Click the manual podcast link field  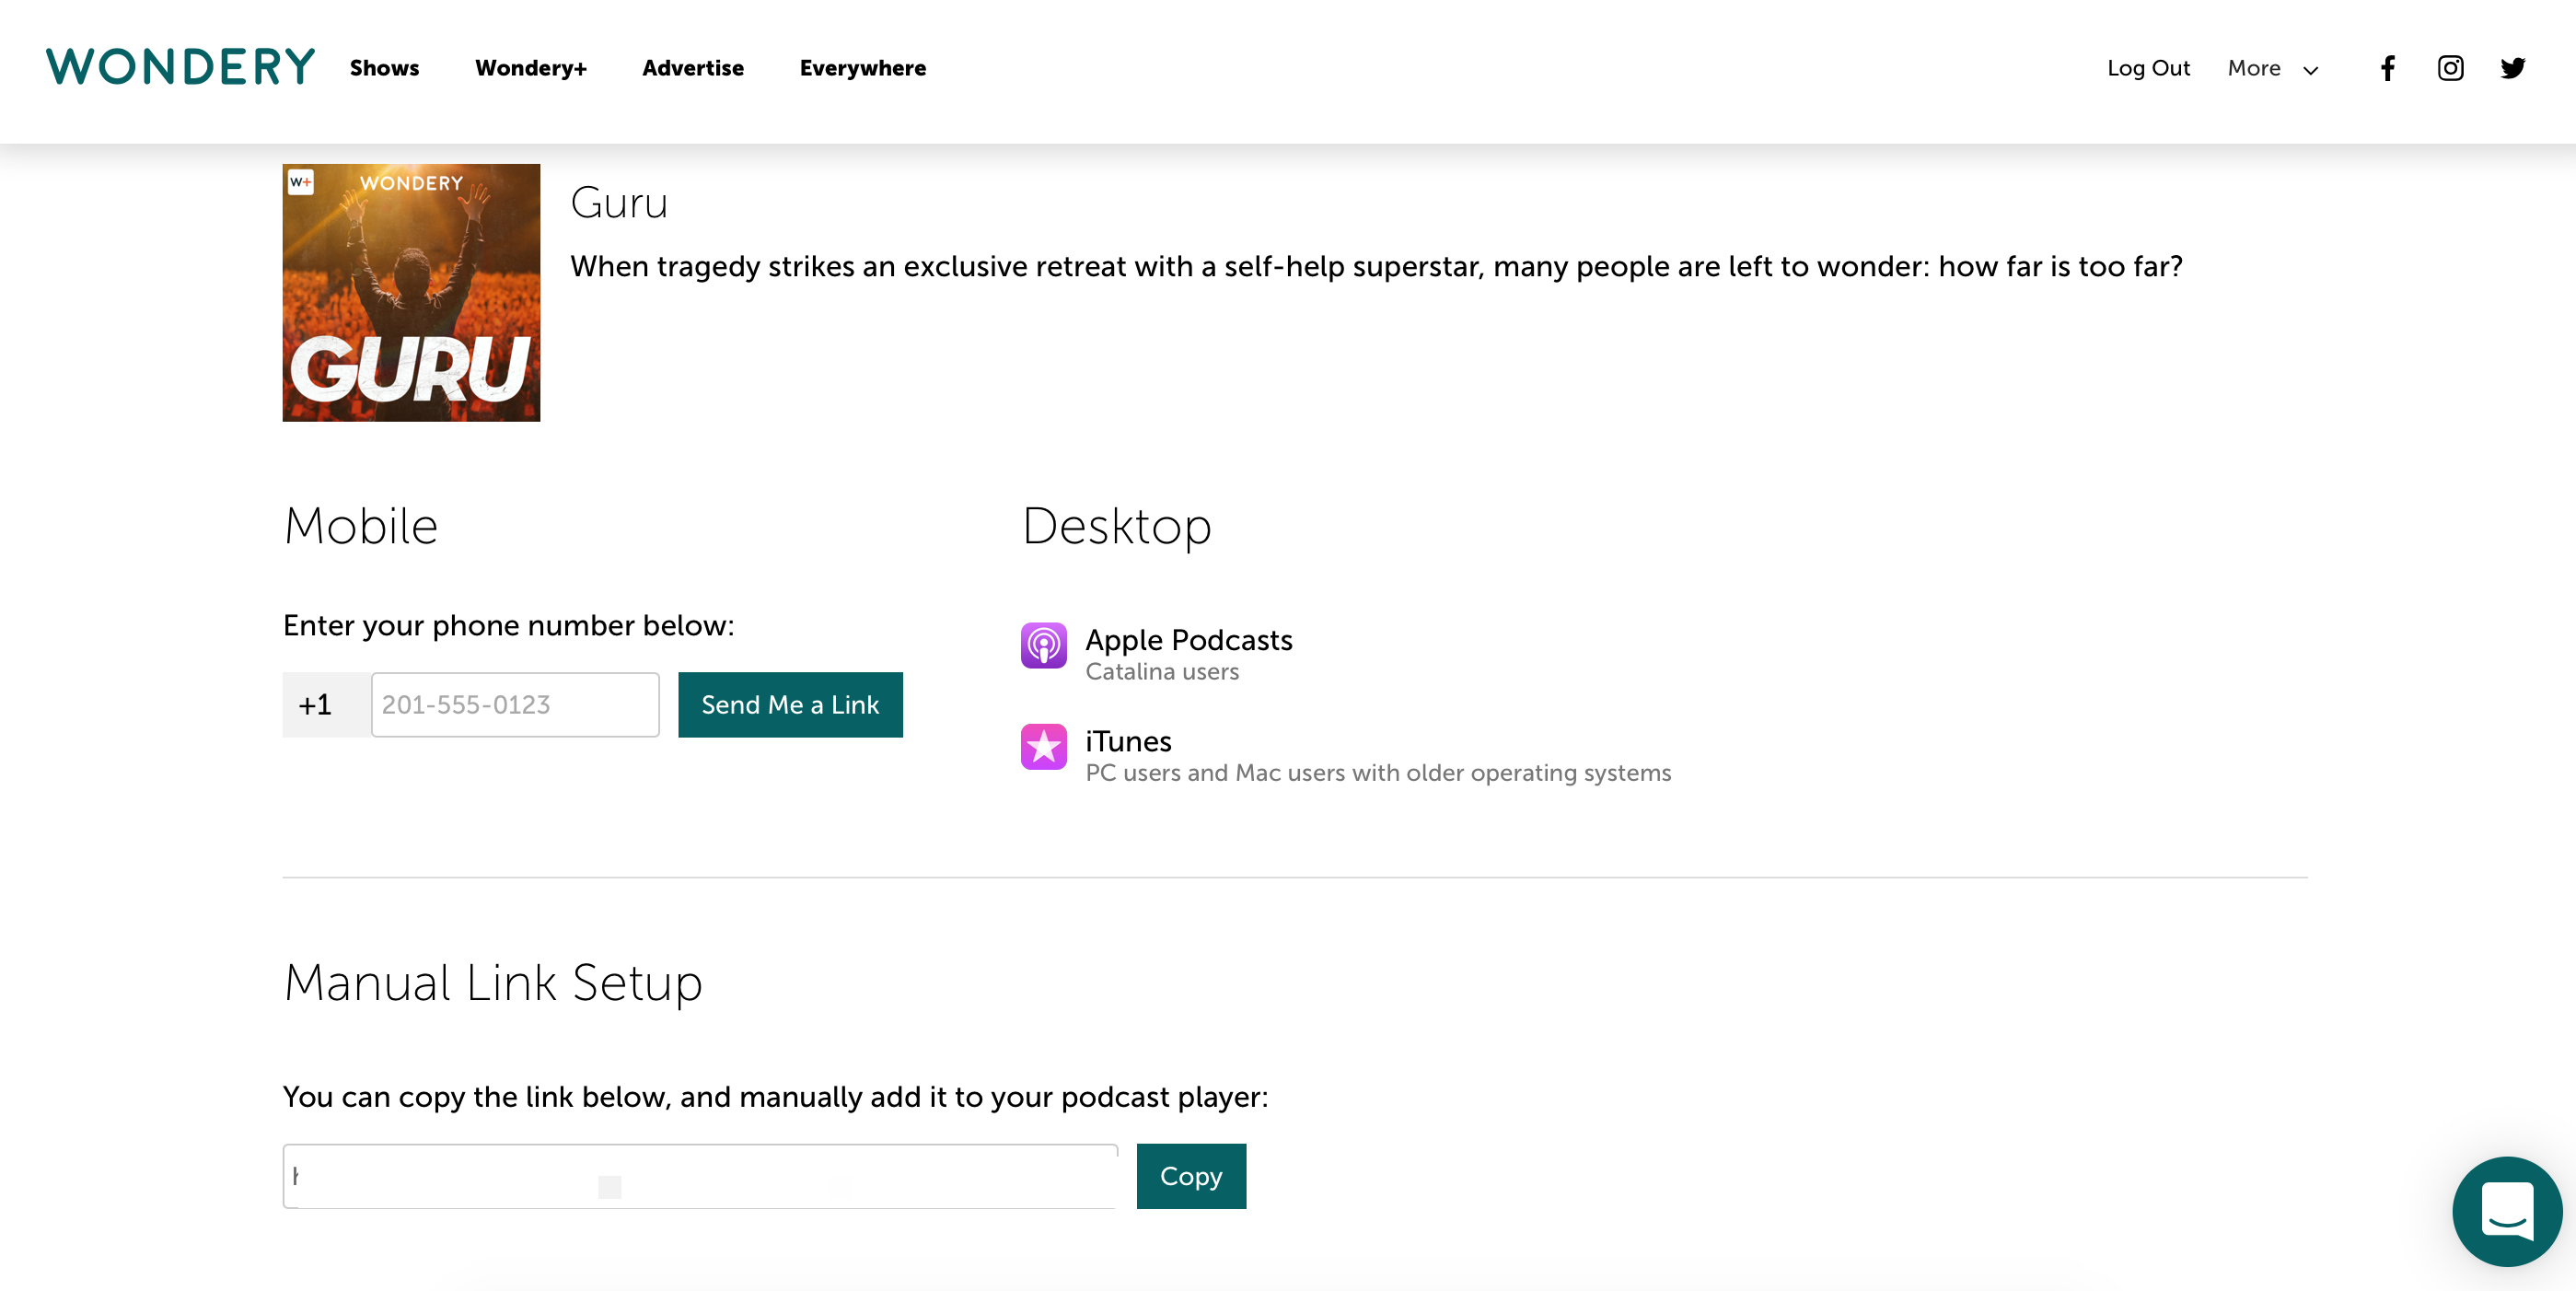[700, 1175]
